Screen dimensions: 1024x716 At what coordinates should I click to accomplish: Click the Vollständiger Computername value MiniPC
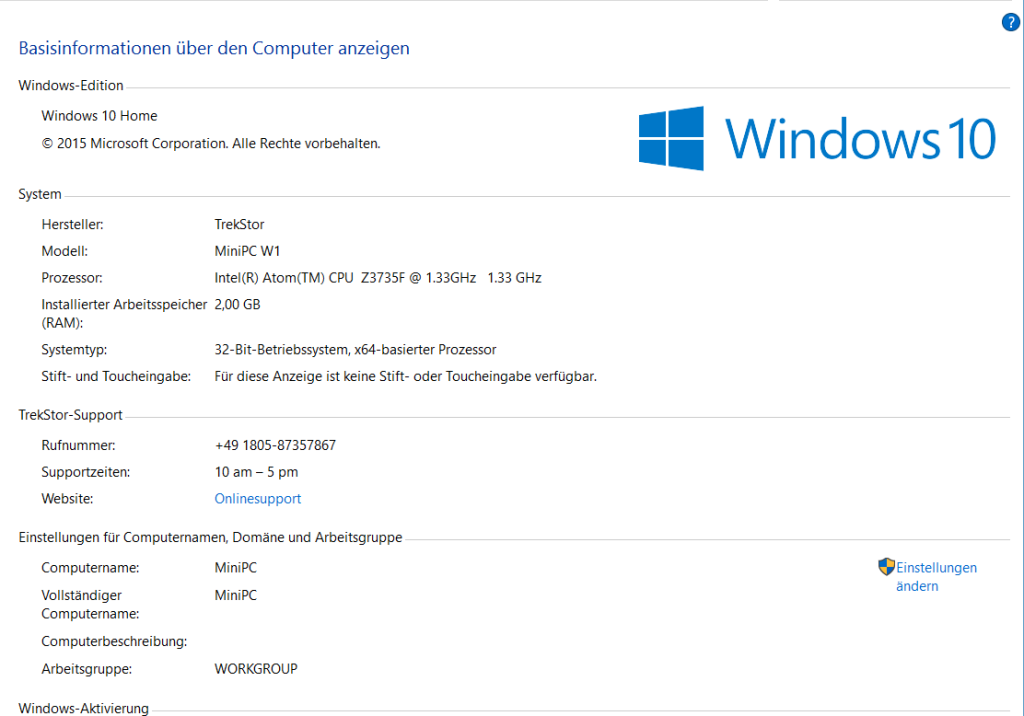(236, 595)
